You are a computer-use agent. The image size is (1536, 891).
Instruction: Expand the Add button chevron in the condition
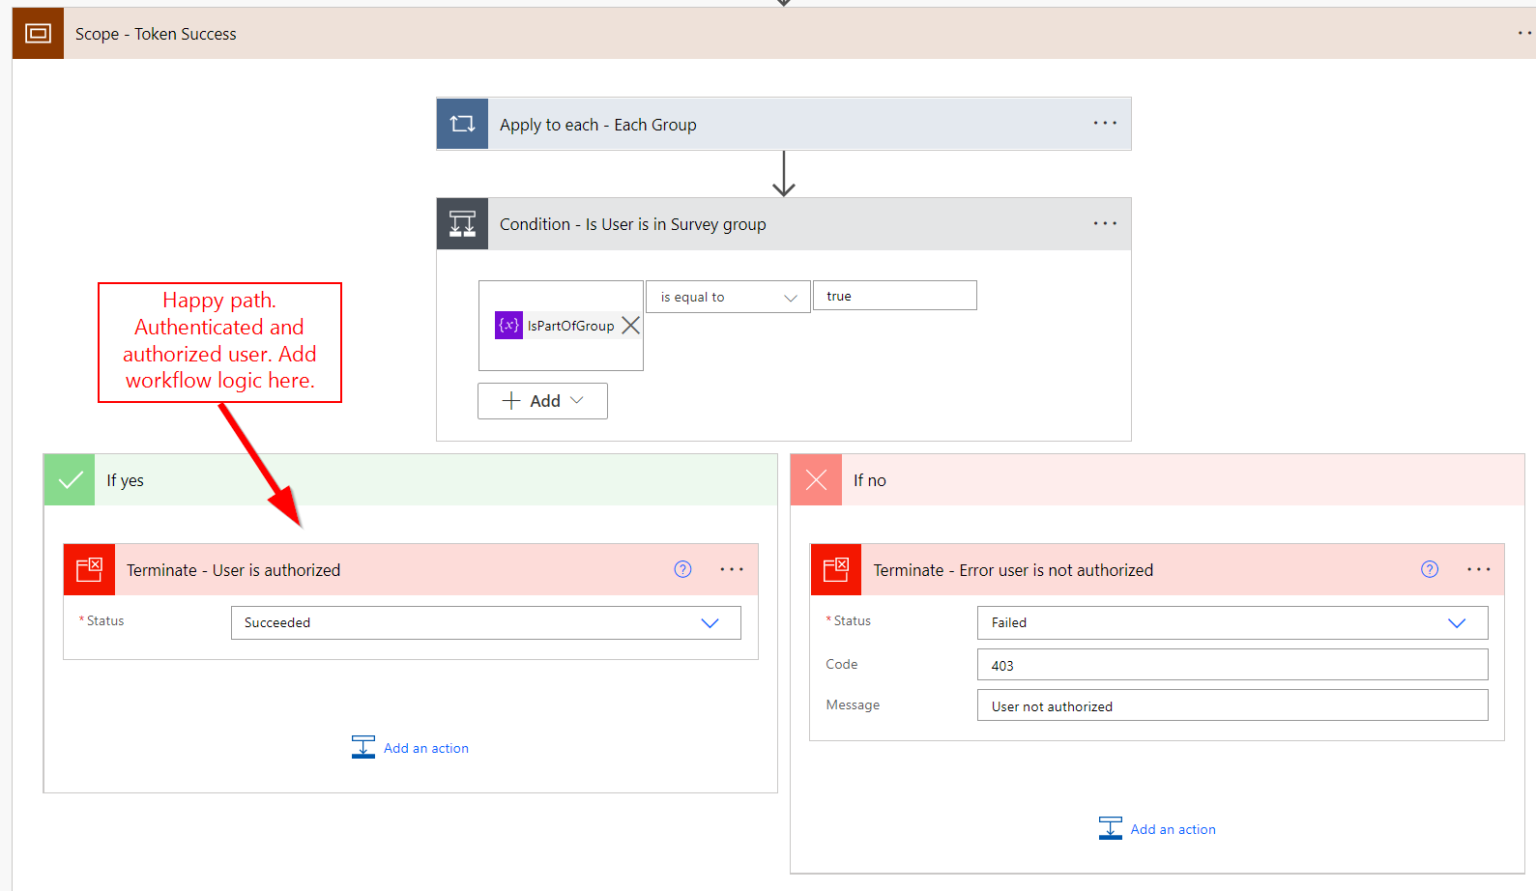click(x=575, y=400)
